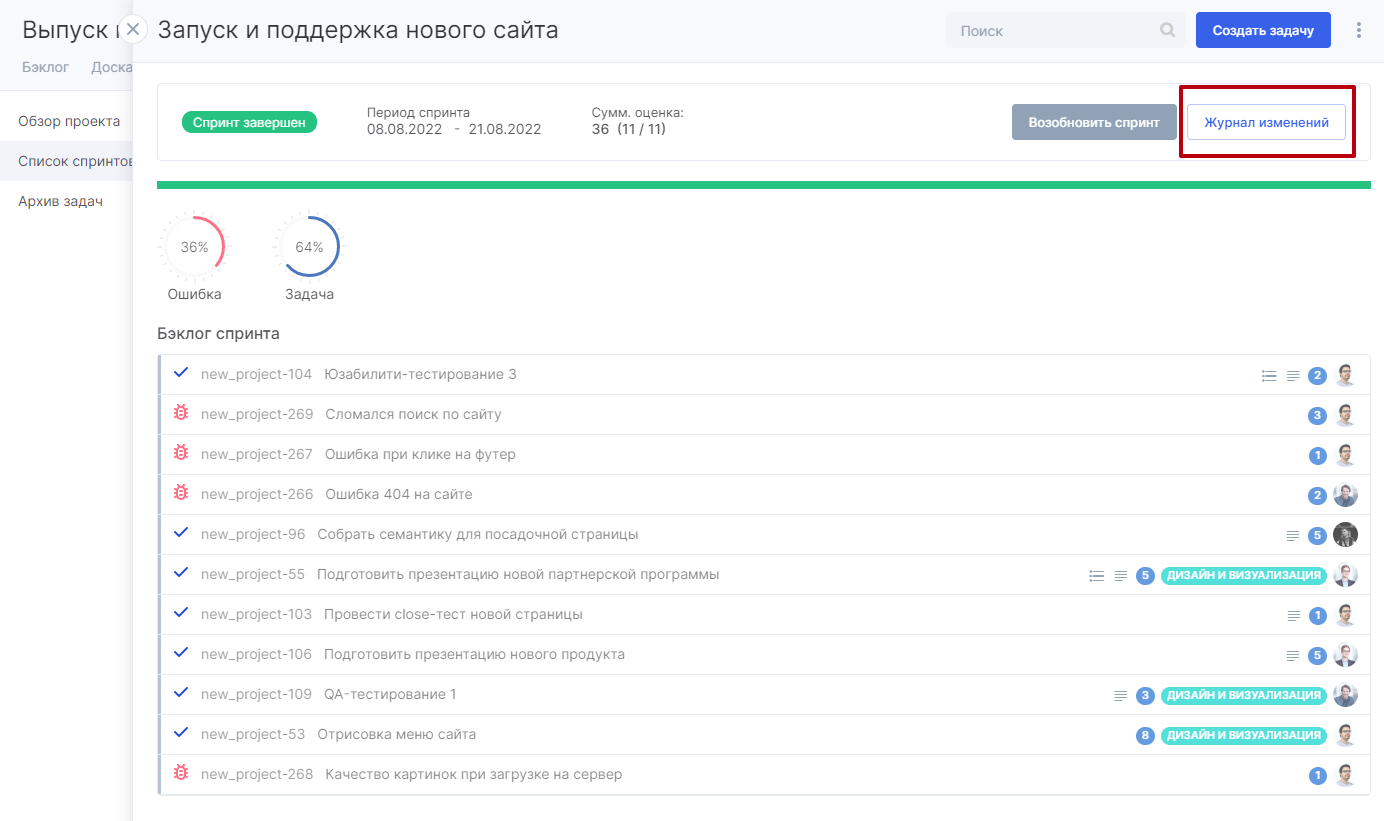
Task: Click the estimate badge 3 on Сломался поиск row
Action: point(1317,416)
